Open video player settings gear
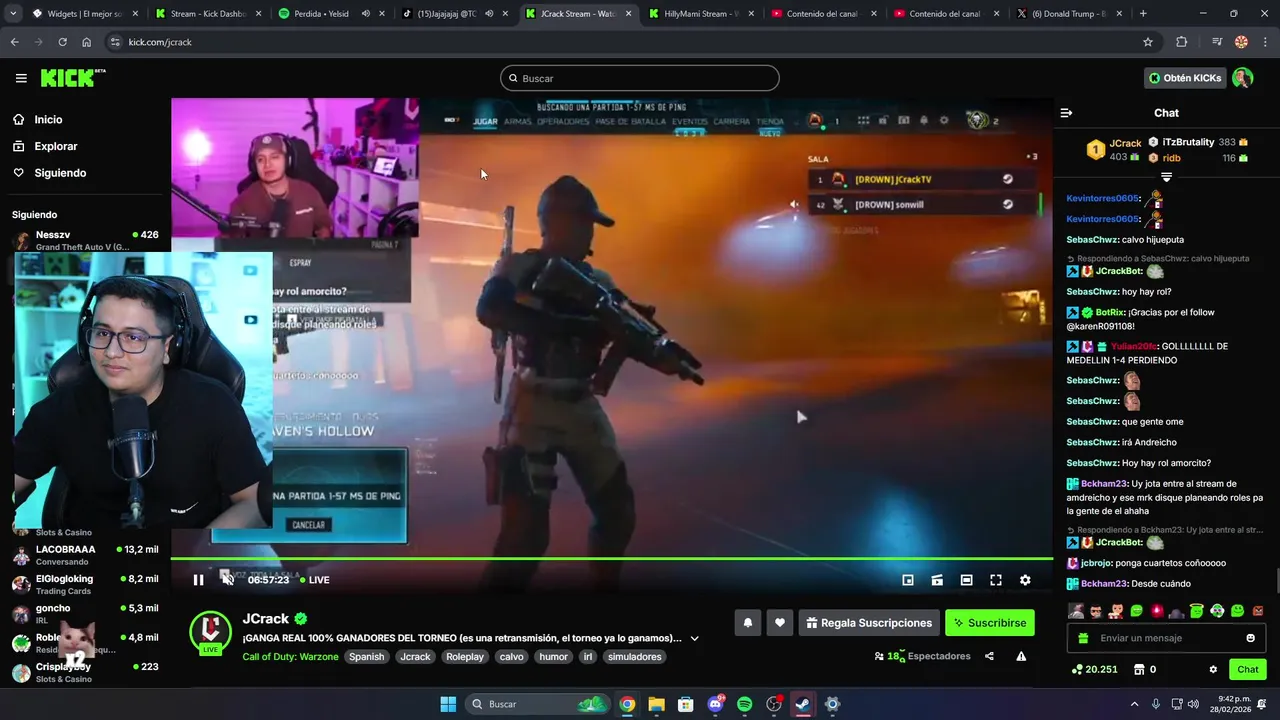 [x=1025, y=580]
